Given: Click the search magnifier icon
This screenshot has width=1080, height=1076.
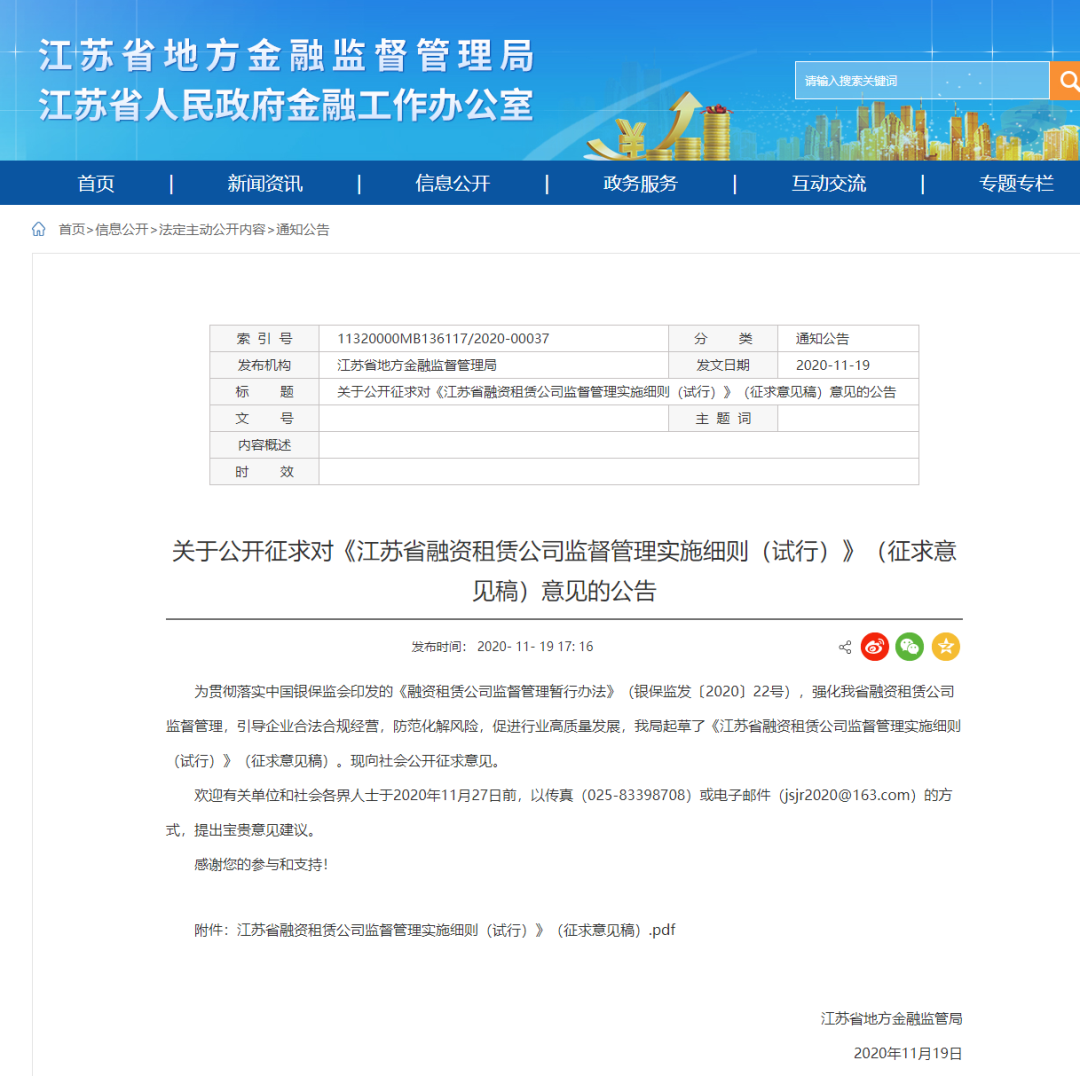Looking at the screenshot, I should click(1069, 79).
